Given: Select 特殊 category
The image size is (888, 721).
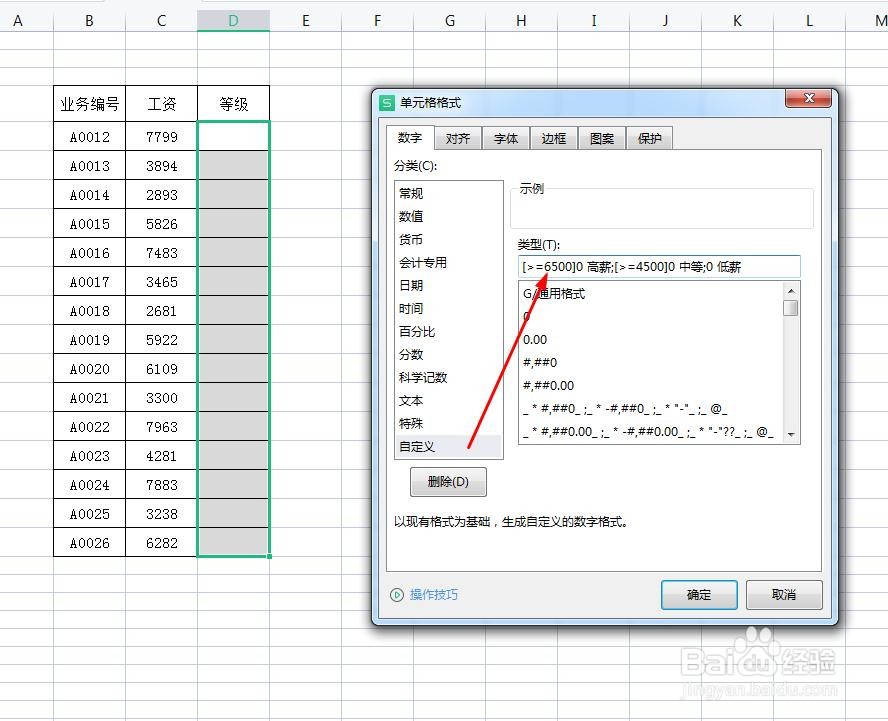Looking at the screenshot, I should coord(448,423).
